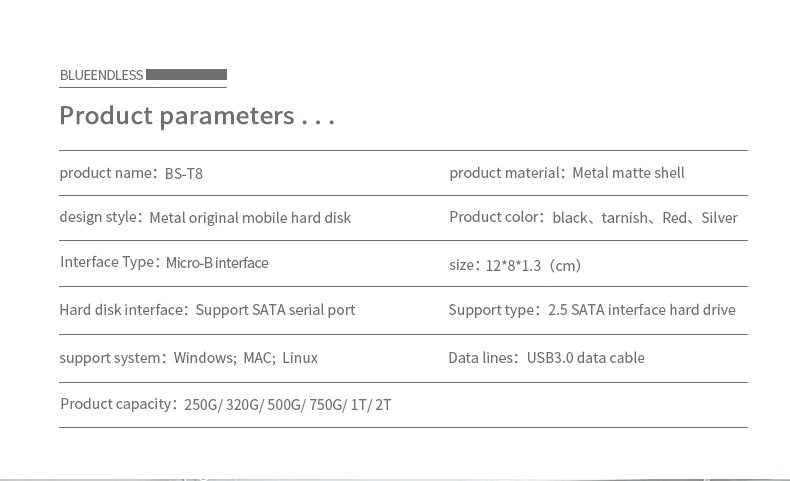790x481 pixels.
Task: Click the Product color label
Action: tap(496, 217)
